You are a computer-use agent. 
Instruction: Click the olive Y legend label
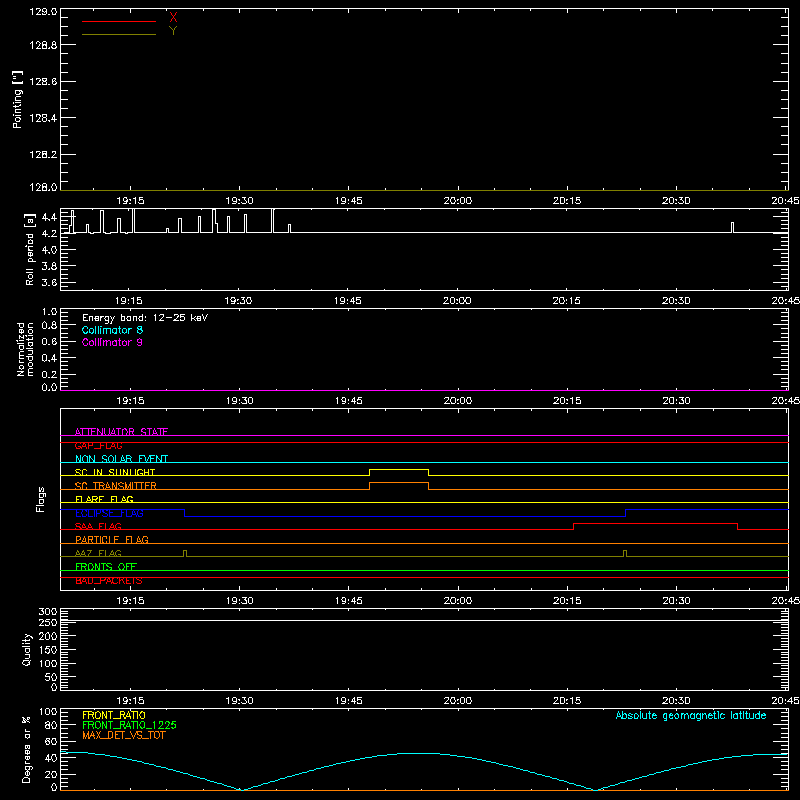click(x=173, y=31)
